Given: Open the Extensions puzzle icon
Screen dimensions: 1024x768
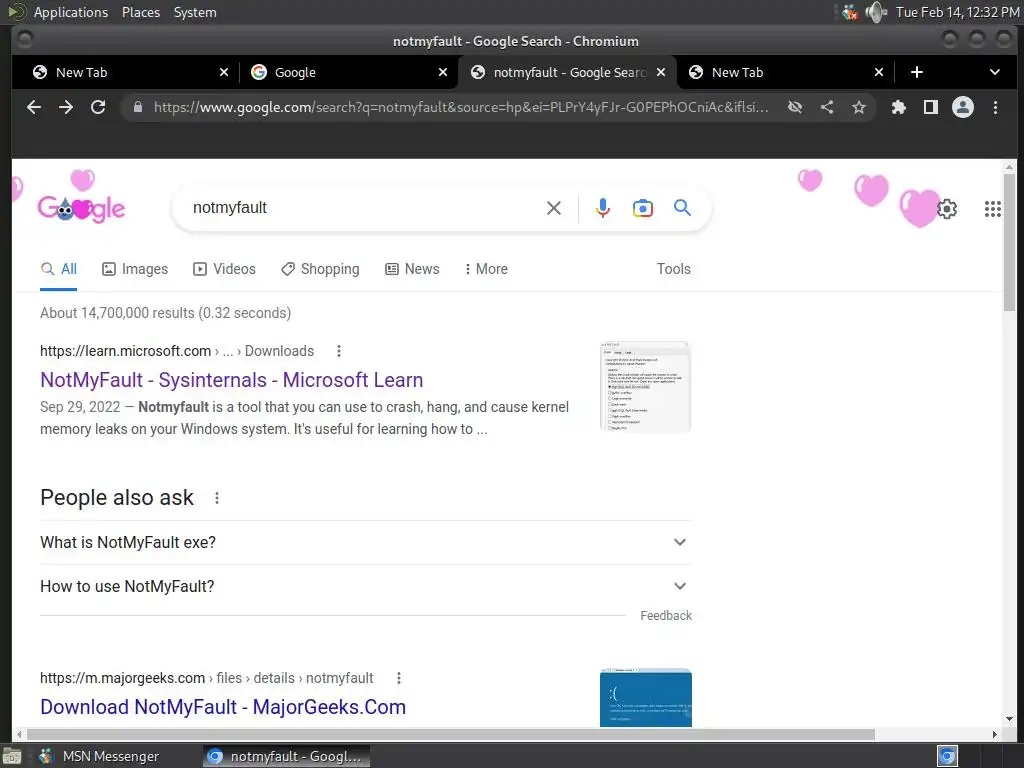Looking at the screenshot, I should [x=899, y=107].
